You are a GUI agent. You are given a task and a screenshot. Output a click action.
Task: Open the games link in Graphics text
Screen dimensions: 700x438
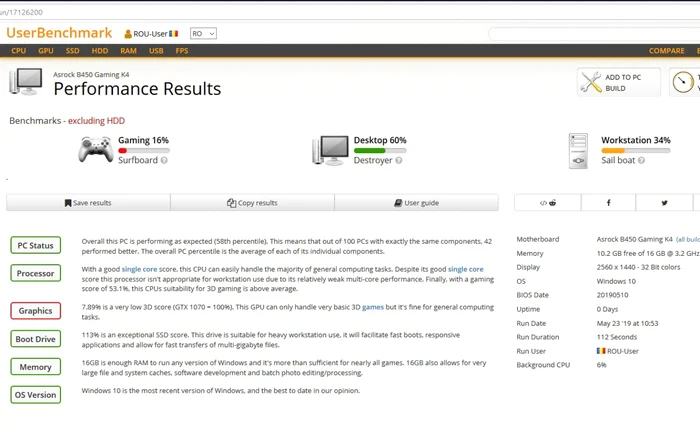point(373,307)
